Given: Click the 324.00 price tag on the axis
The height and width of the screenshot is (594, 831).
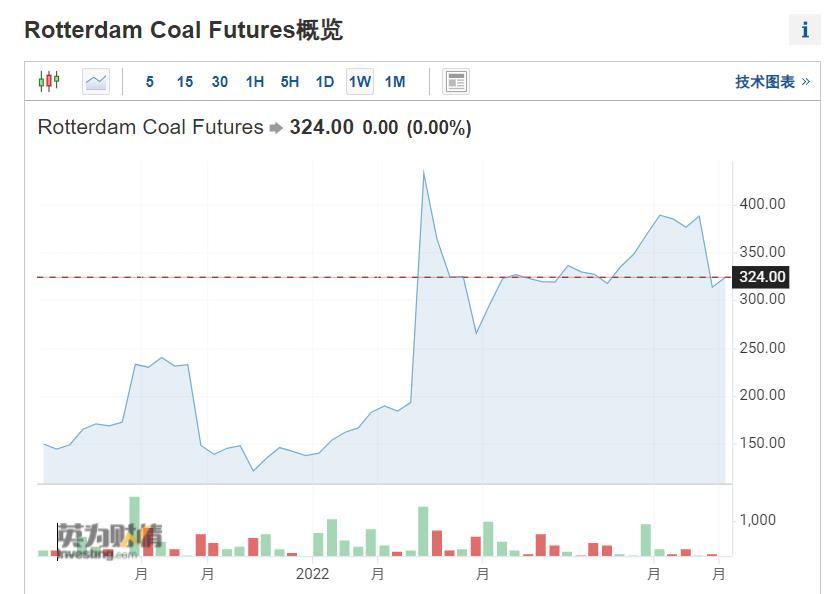Looking at the screenshot, I should [x=762, y=277].
